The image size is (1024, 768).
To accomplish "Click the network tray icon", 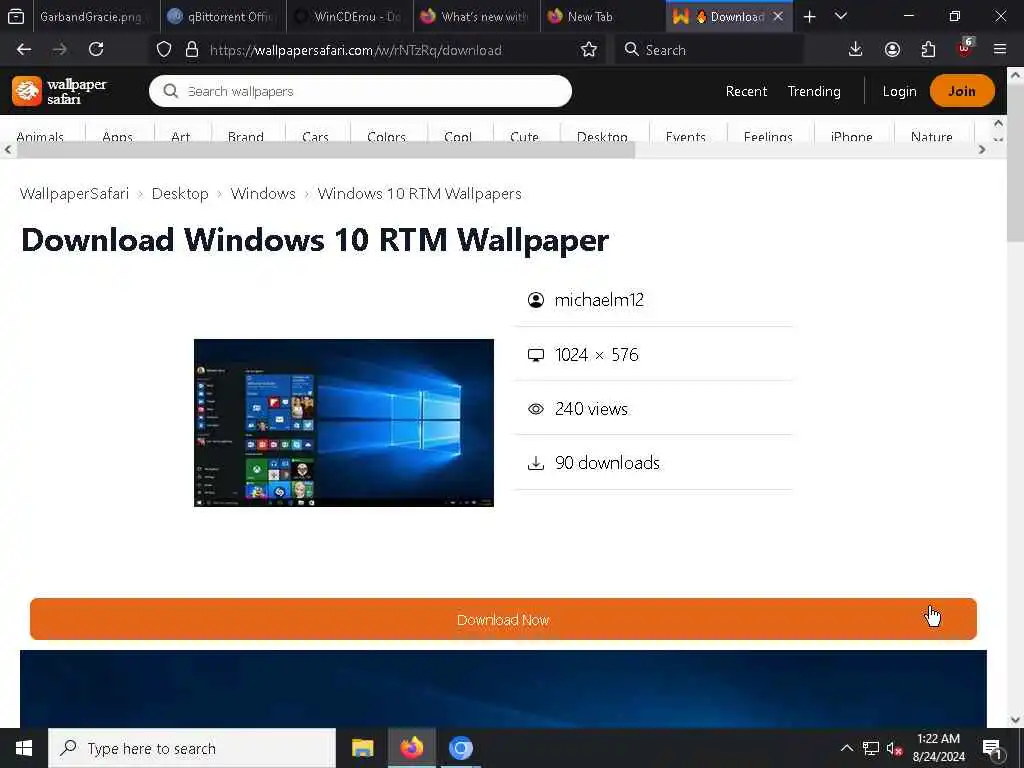I will (x=871, y=748).
